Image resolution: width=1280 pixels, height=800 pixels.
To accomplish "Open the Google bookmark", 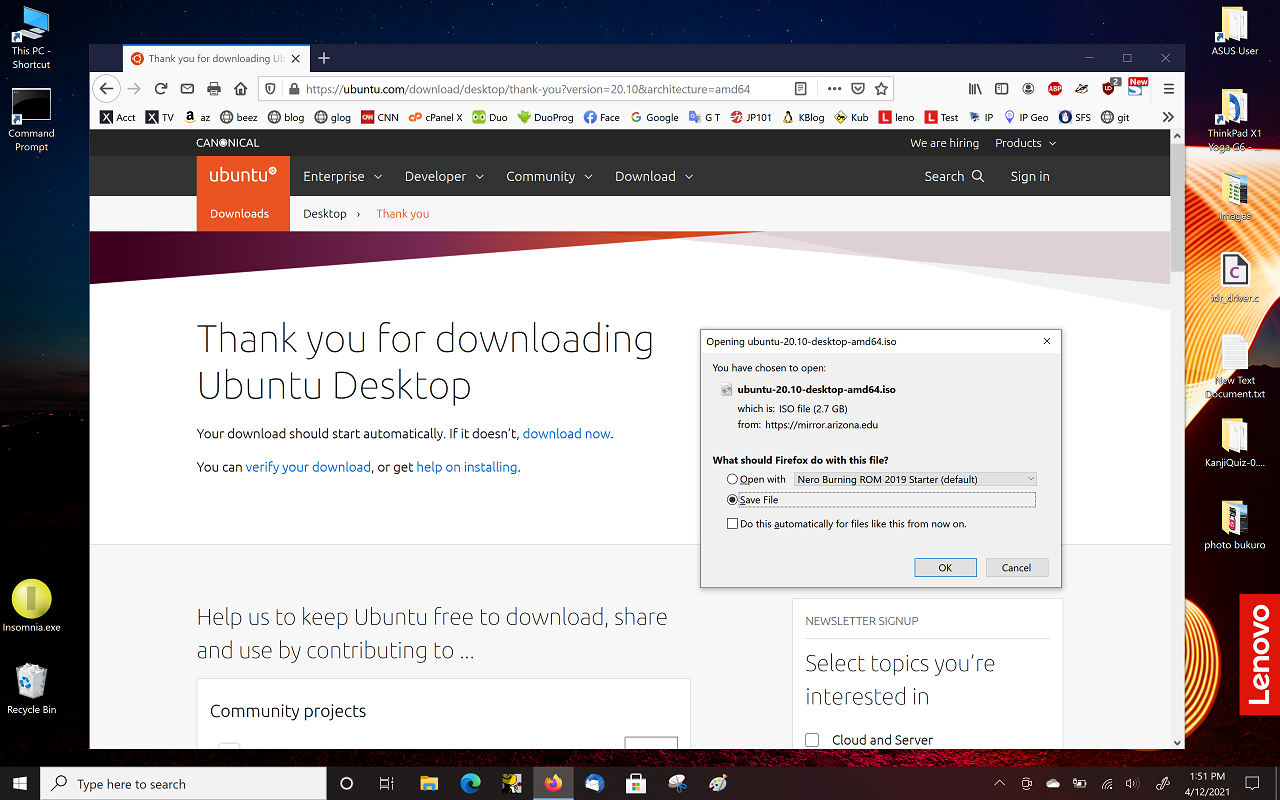I will pos(655,117).
